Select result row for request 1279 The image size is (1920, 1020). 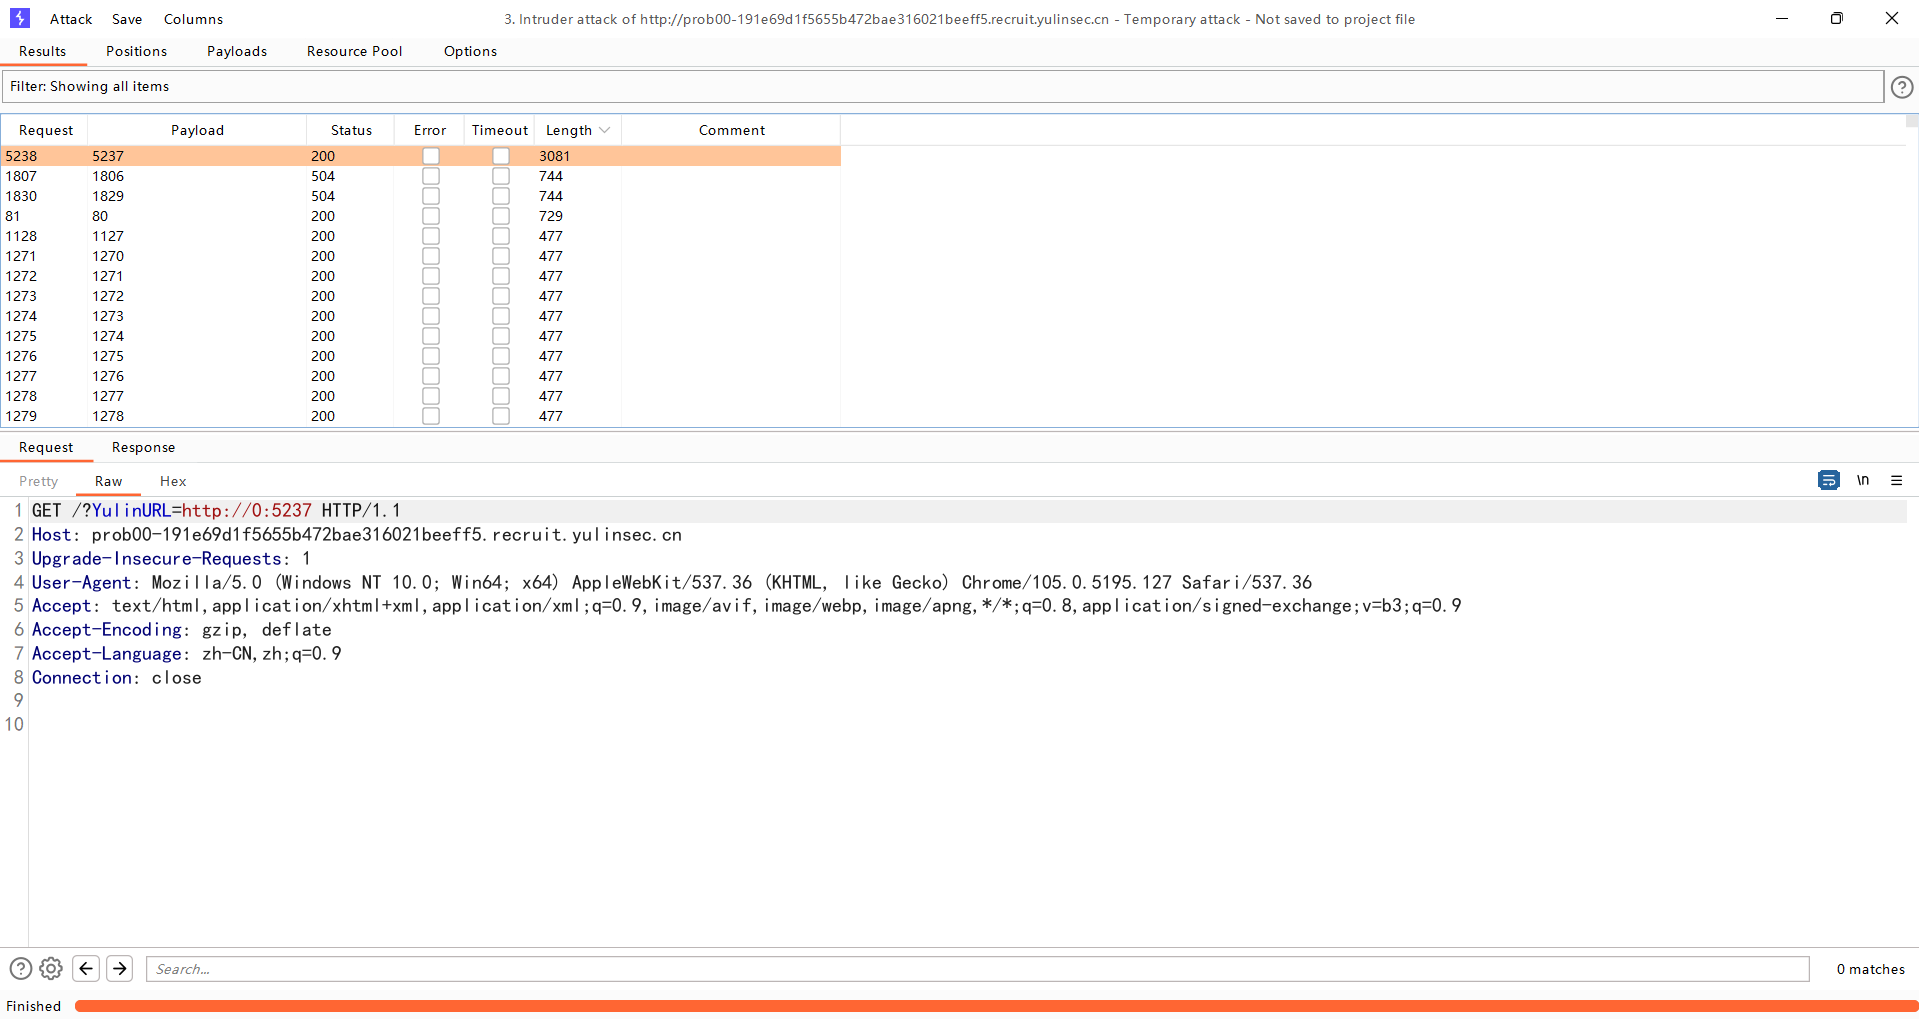pyautogui.click(x=420, y=416)
